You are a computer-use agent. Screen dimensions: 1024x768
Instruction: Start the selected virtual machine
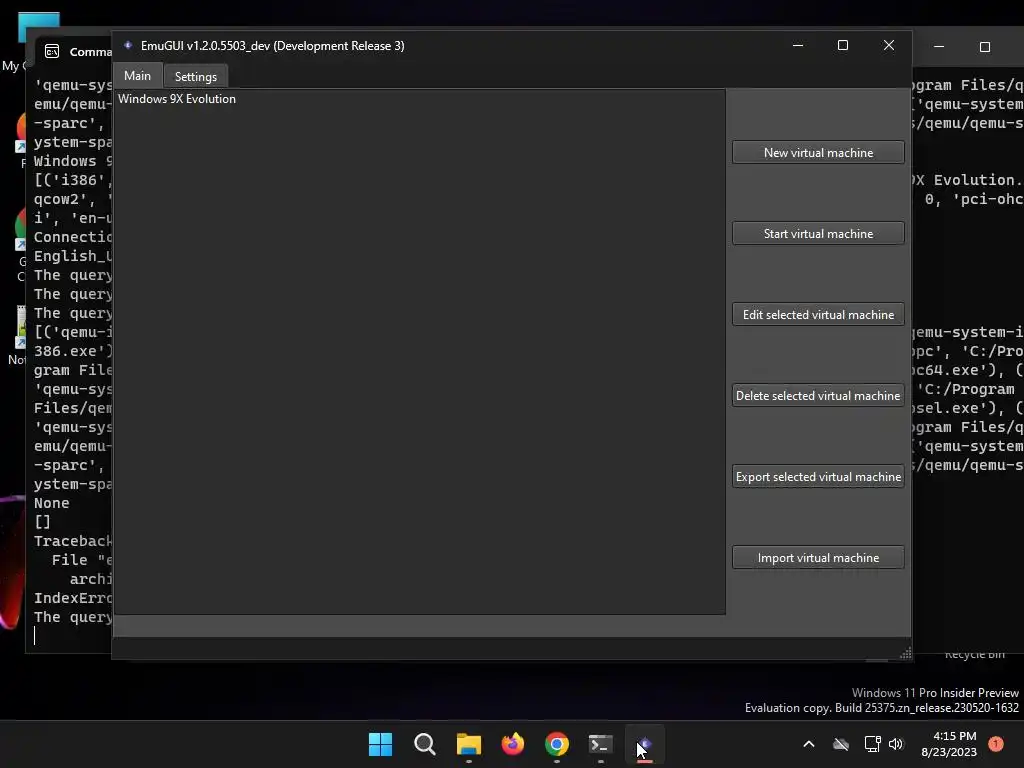tap(818, 233)
